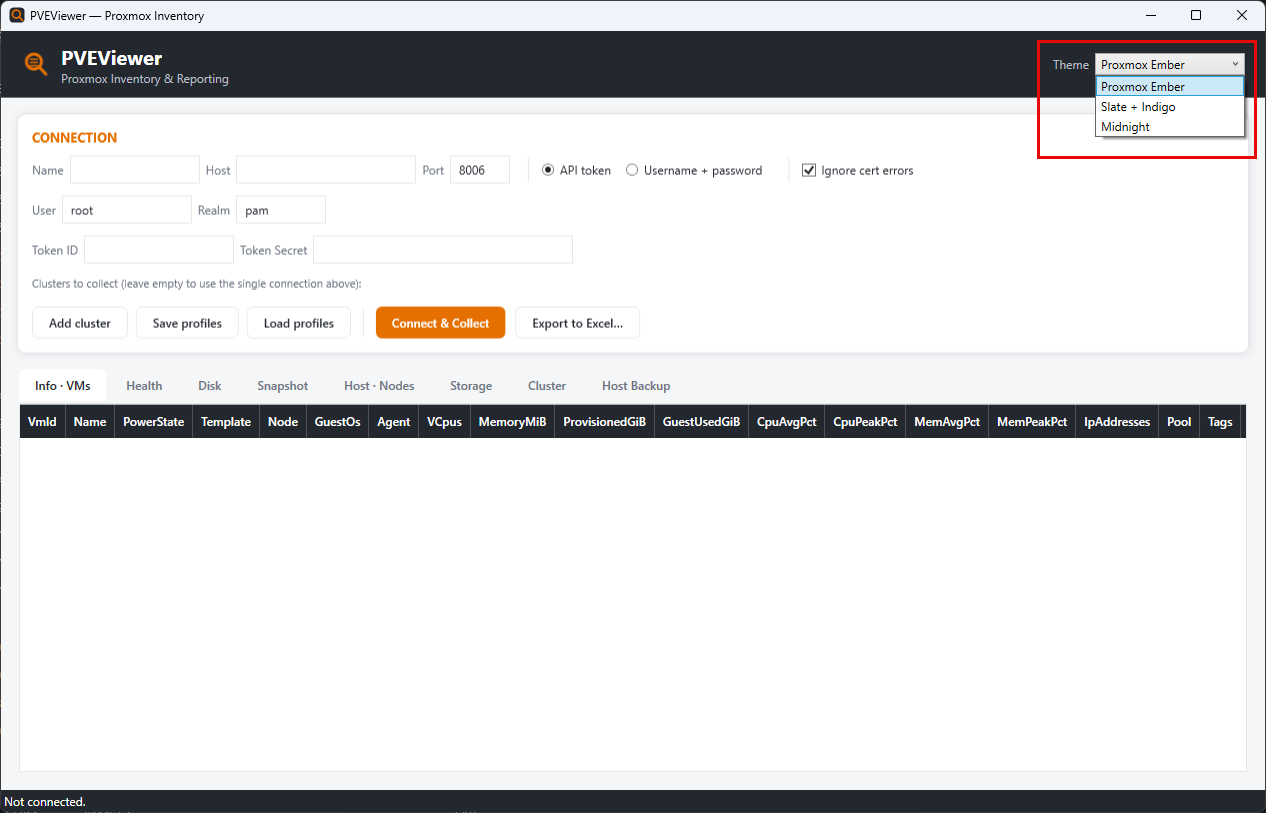This screenshot has width=1266, height=813.
Task: Sort by the GuestOs column header
Action: [x=338, y=422]
